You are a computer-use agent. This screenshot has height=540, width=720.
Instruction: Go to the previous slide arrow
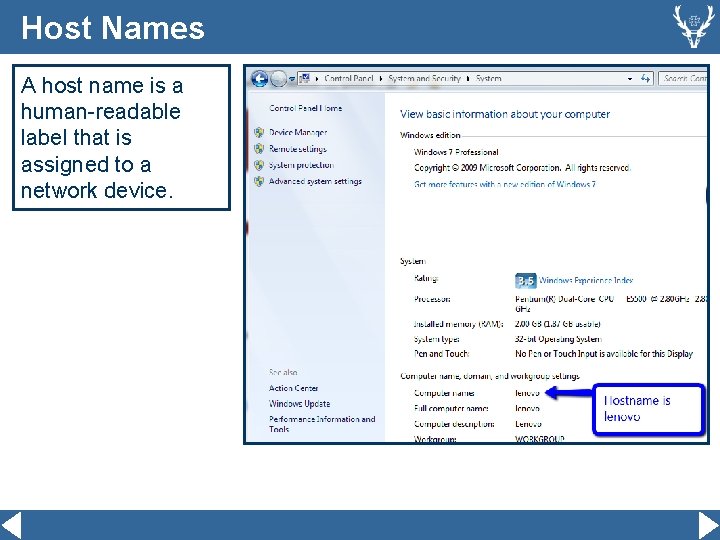(11, 525)
